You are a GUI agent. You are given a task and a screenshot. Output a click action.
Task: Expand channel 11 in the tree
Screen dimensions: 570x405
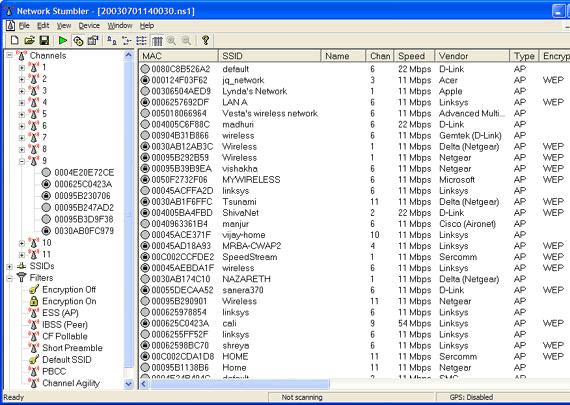tap(22, 254)
